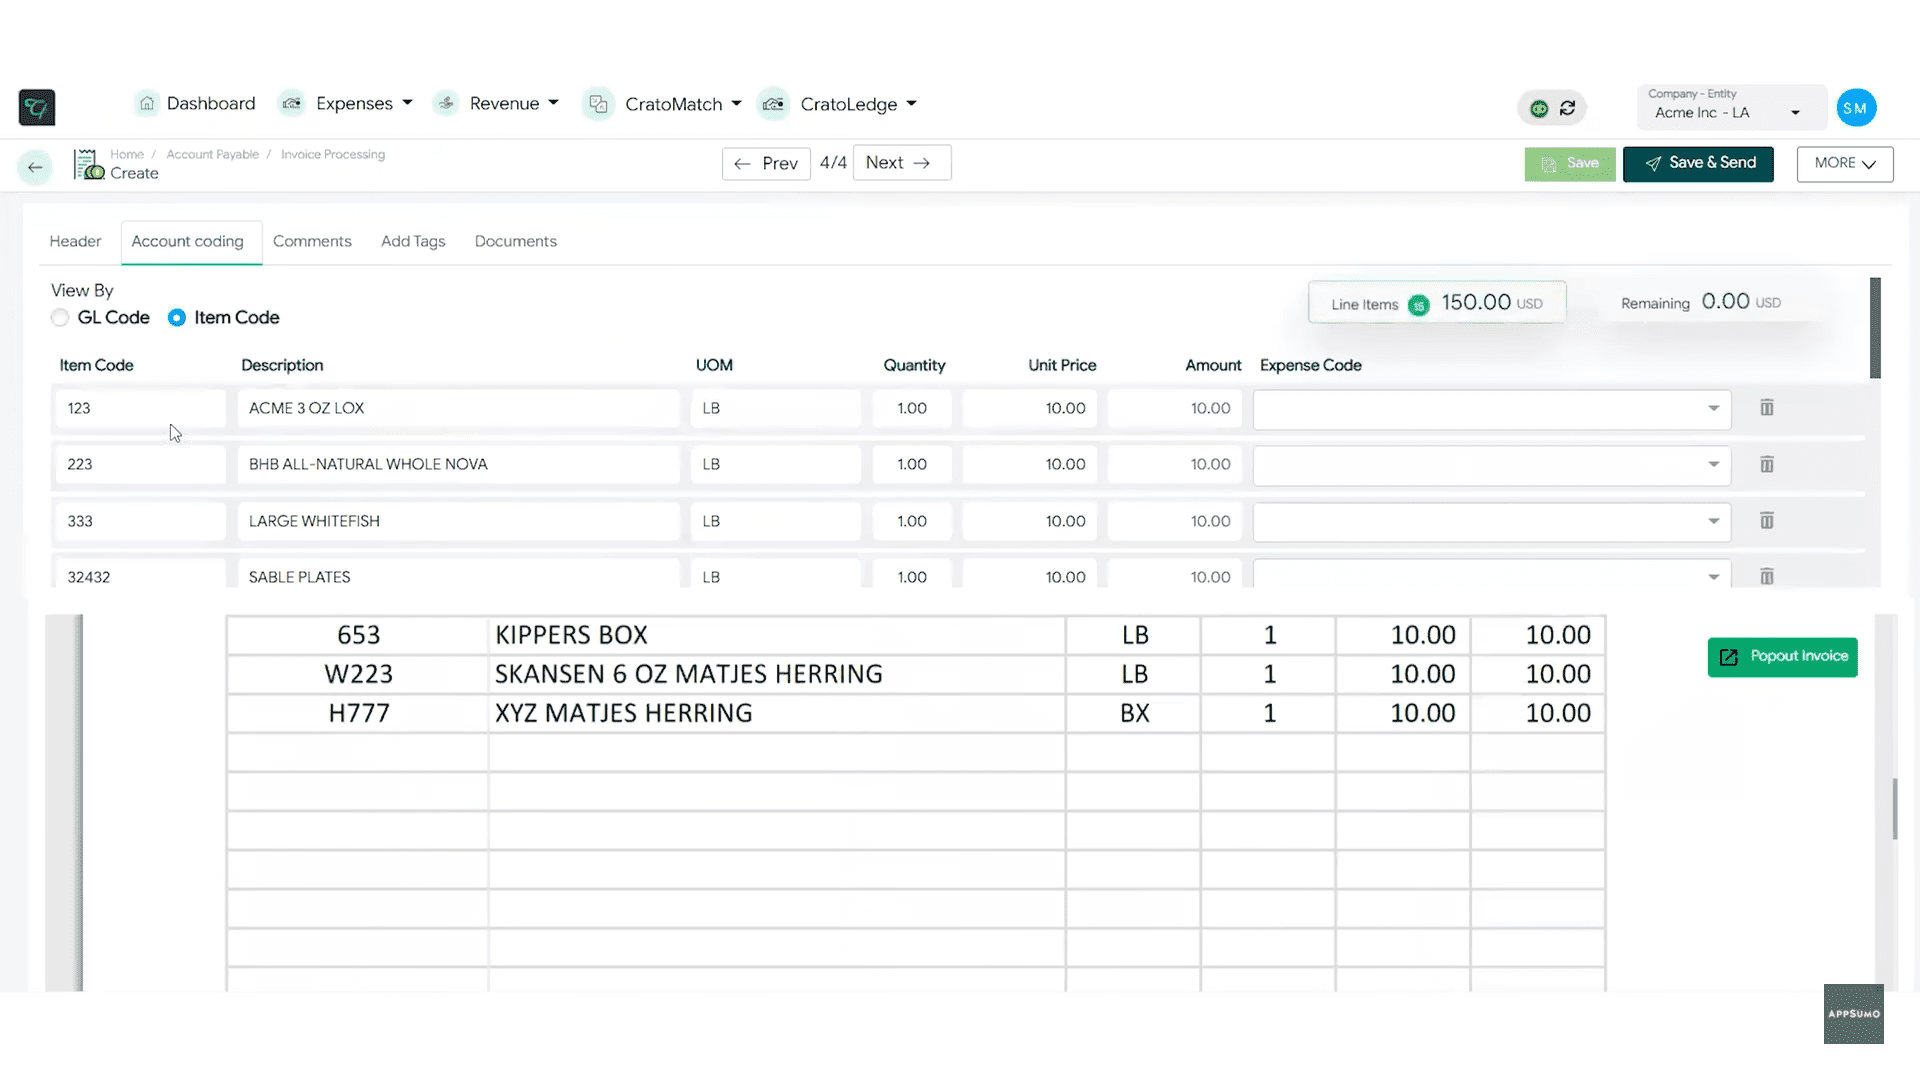Open the SM user avatar

[x=1855, y=108]
